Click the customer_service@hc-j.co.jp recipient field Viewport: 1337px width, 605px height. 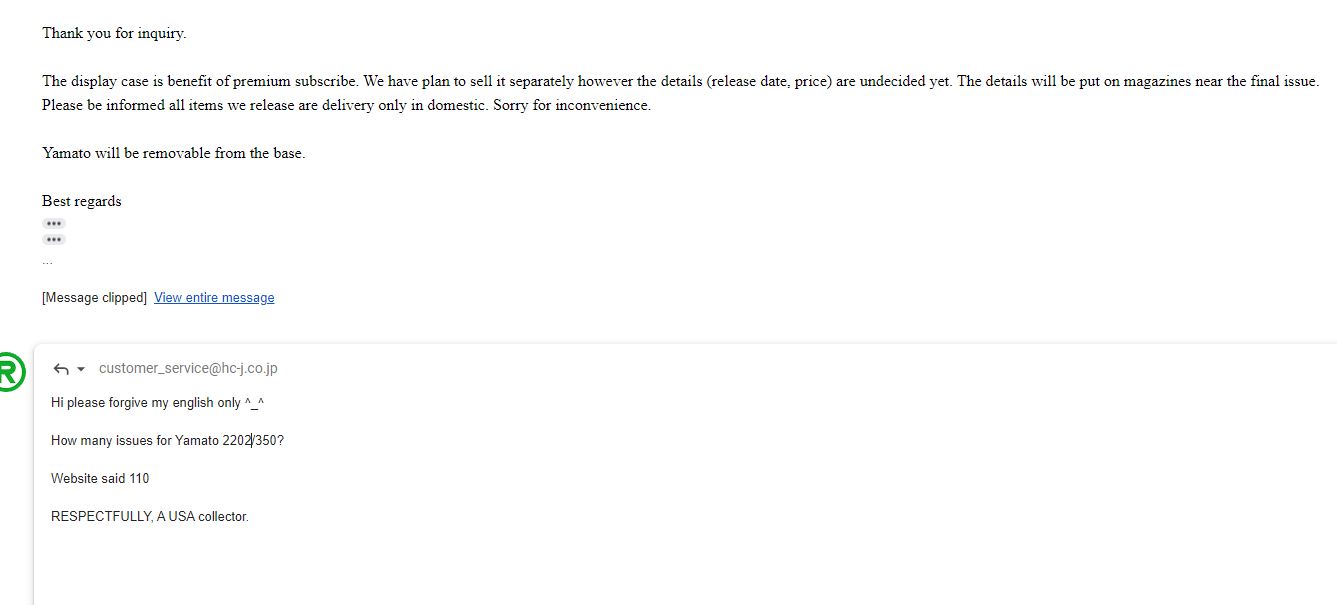pos(188,368)
